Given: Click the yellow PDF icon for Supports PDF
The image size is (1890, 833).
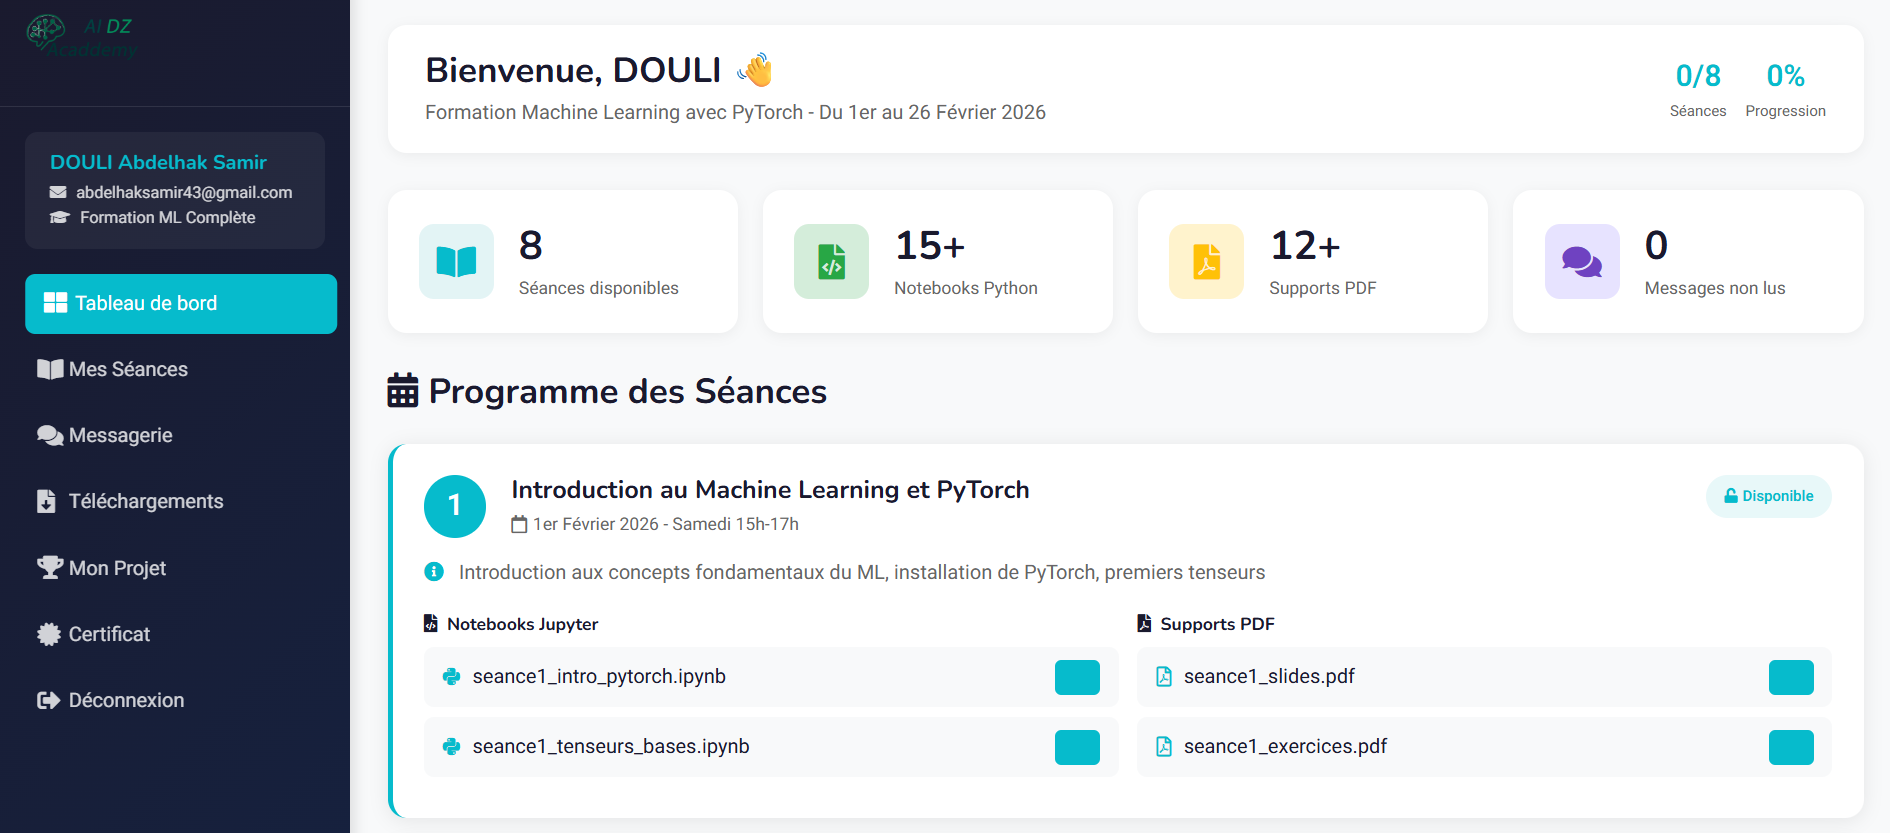Looking at the screenshot, I should point(1207,262).
